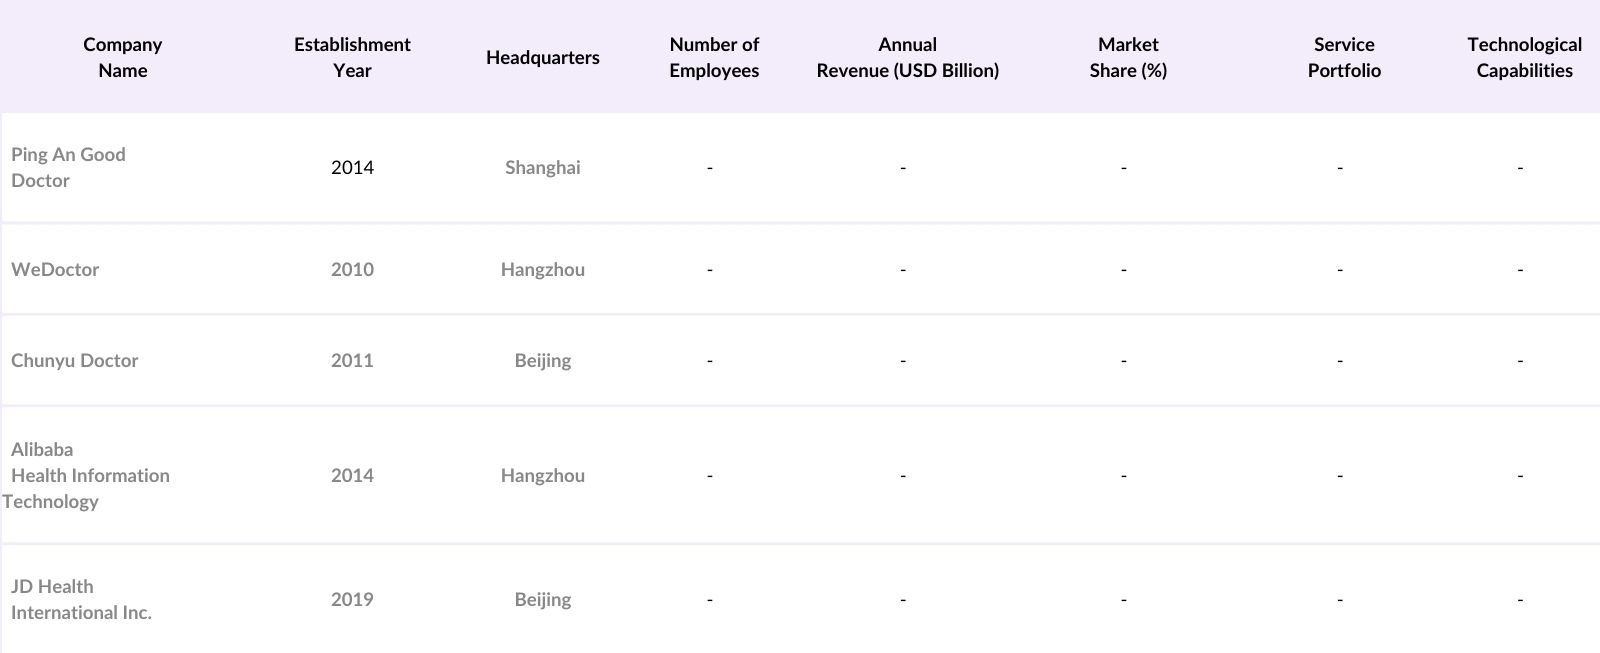Click the Market Share (%) header
The width and height of the screenshot is (1600, 653).
(1128, 57)
